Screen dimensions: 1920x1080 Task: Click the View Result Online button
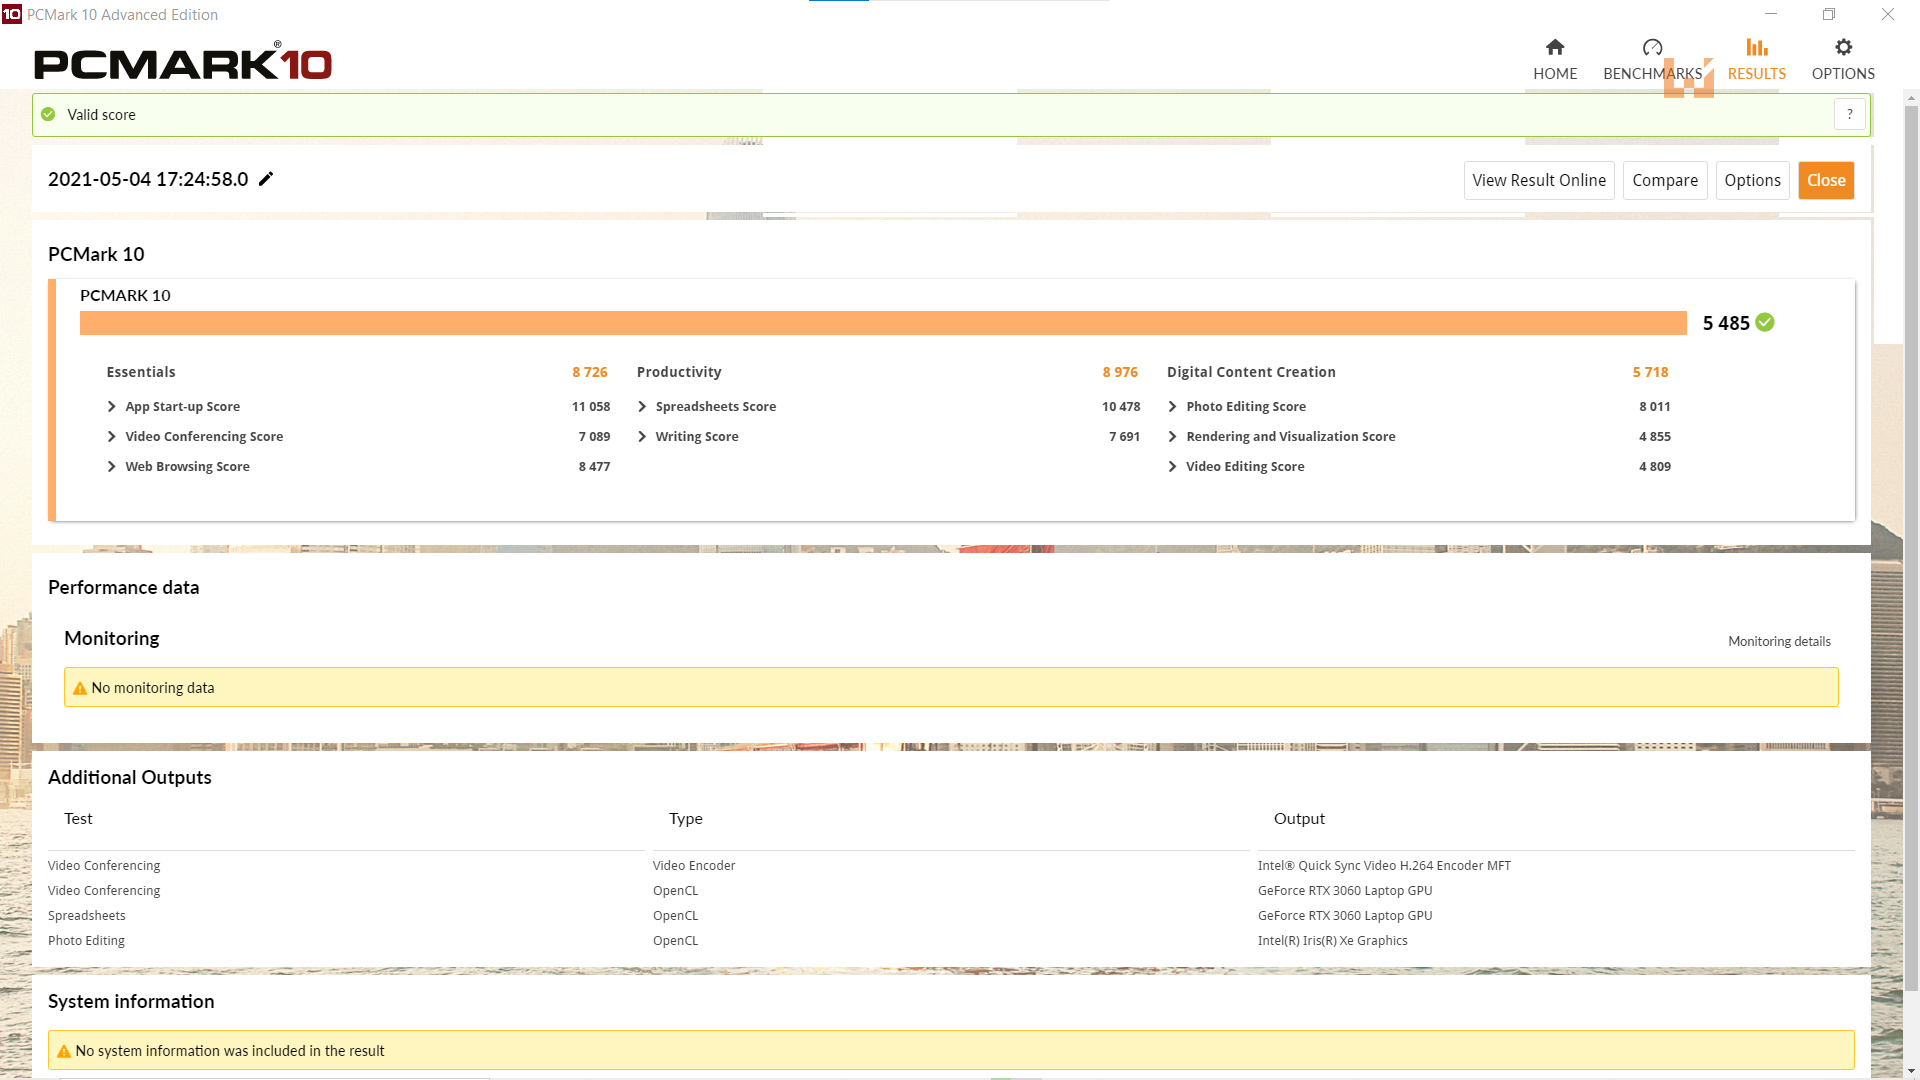(1538, 180)
